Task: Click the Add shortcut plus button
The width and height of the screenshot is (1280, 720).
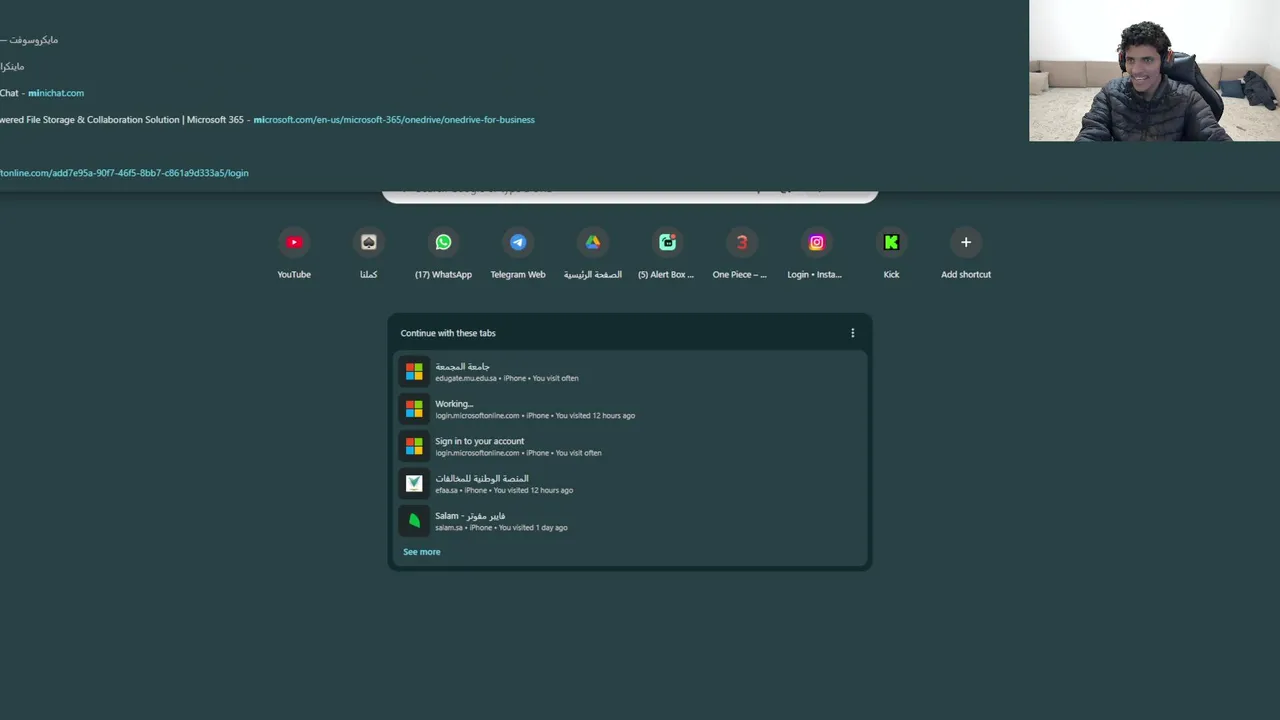Action: click(966, 242)
